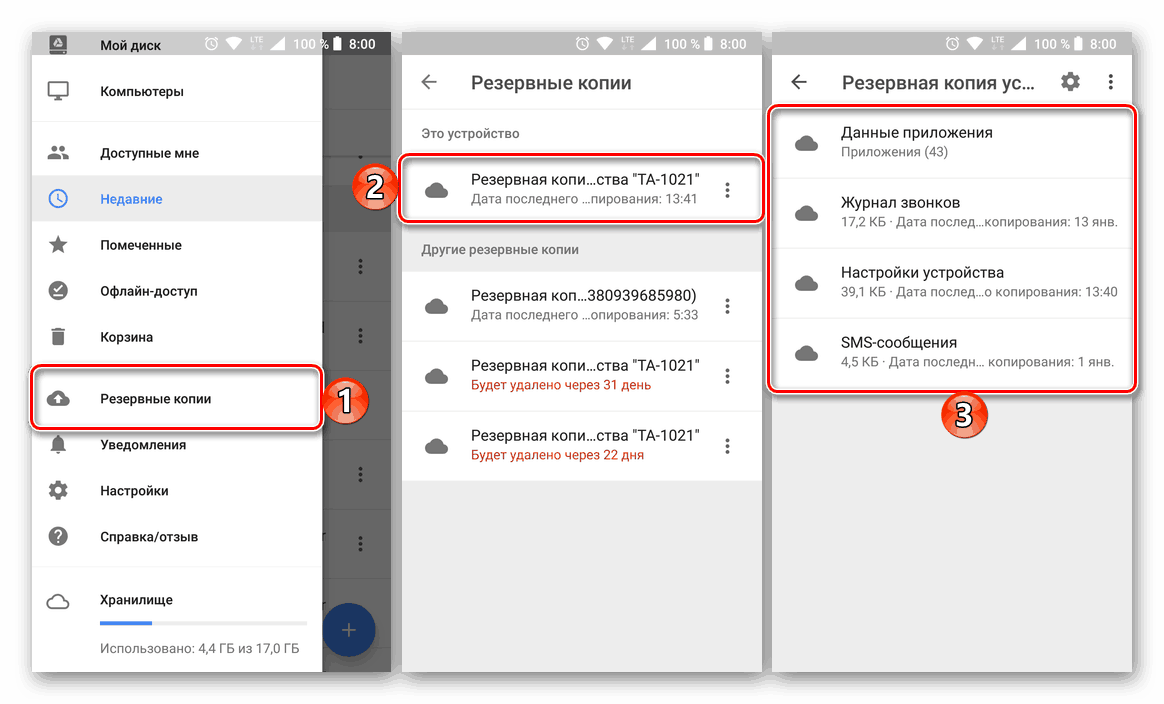This screenshot has height=704, width=1164.
Task: Tap Хранилище storage usage bar
Action: [x=203, y=623]
